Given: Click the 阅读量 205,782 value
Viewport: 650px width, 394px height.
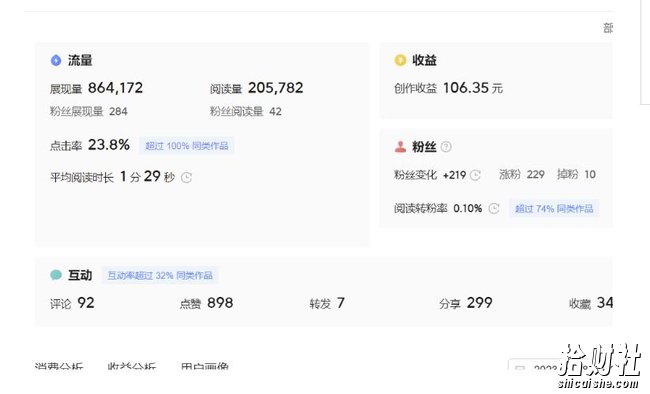Looking at the screenshot, I should click(276, 88).
